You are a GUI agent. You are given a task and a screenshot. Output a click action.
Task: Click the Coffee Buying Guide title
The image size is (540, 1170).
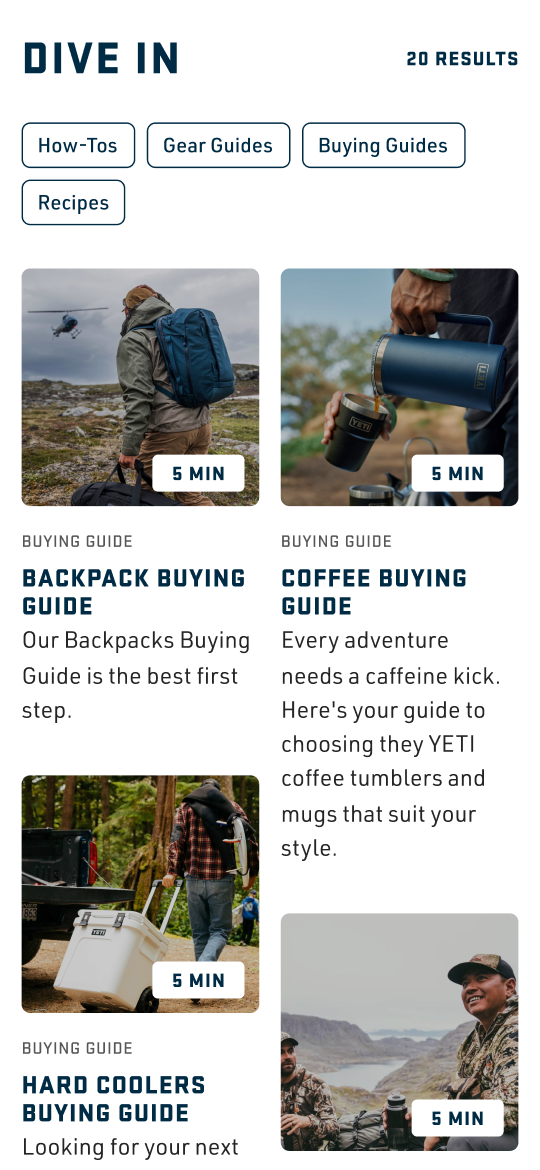coord(374,592)
